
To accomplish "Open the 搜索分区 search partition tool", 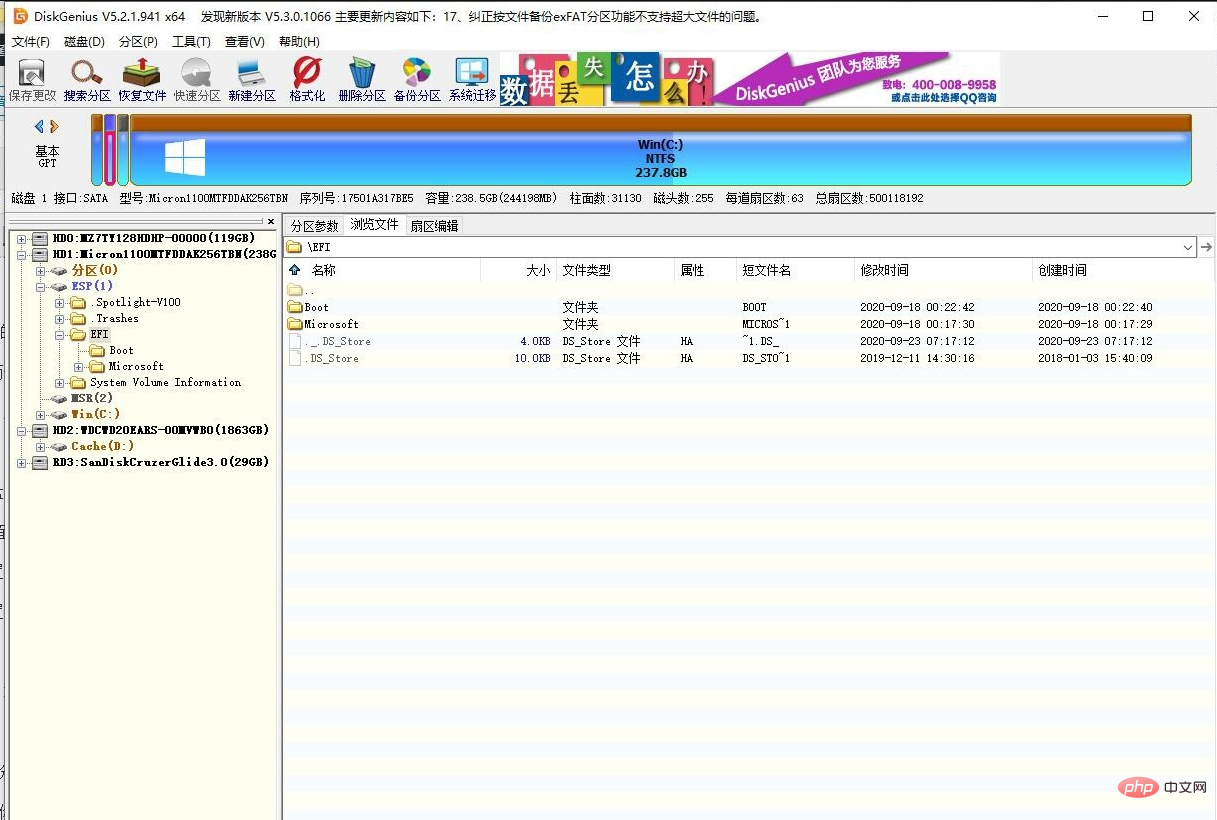I will pos(87,80).
